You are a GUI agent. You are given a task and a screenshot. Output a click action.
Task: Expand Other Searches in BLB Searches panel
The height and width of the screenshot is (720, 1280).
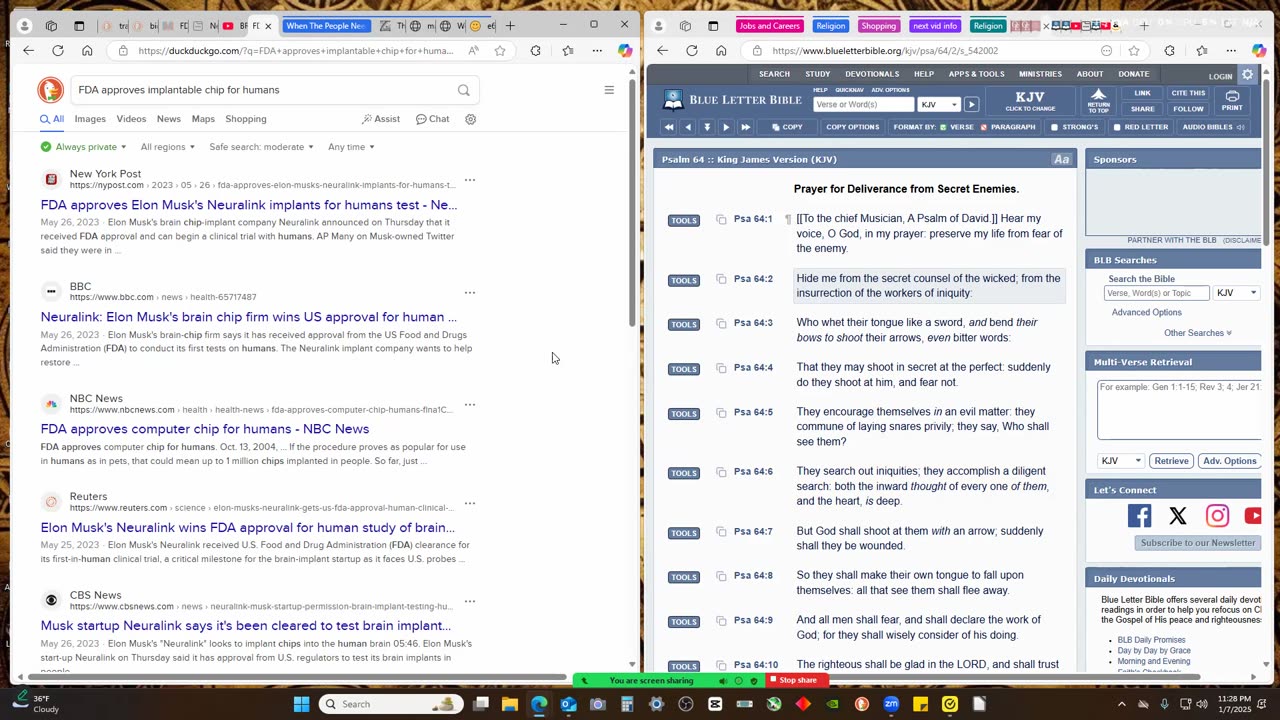[x=1197, y=333]
